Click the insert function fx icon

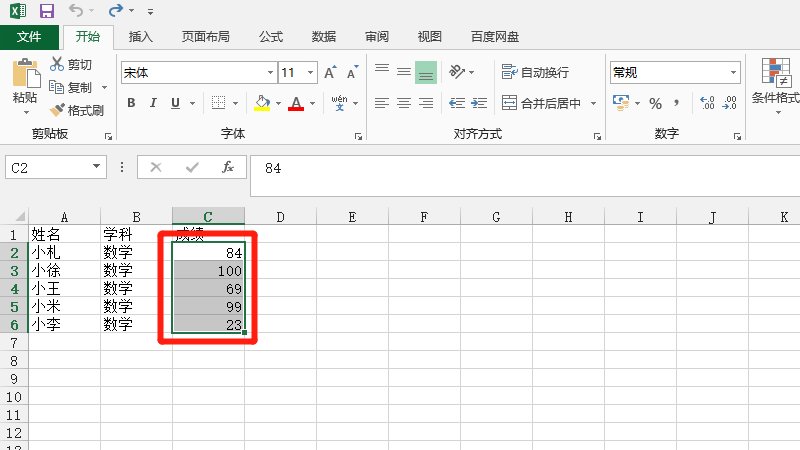tap(228, 167)
